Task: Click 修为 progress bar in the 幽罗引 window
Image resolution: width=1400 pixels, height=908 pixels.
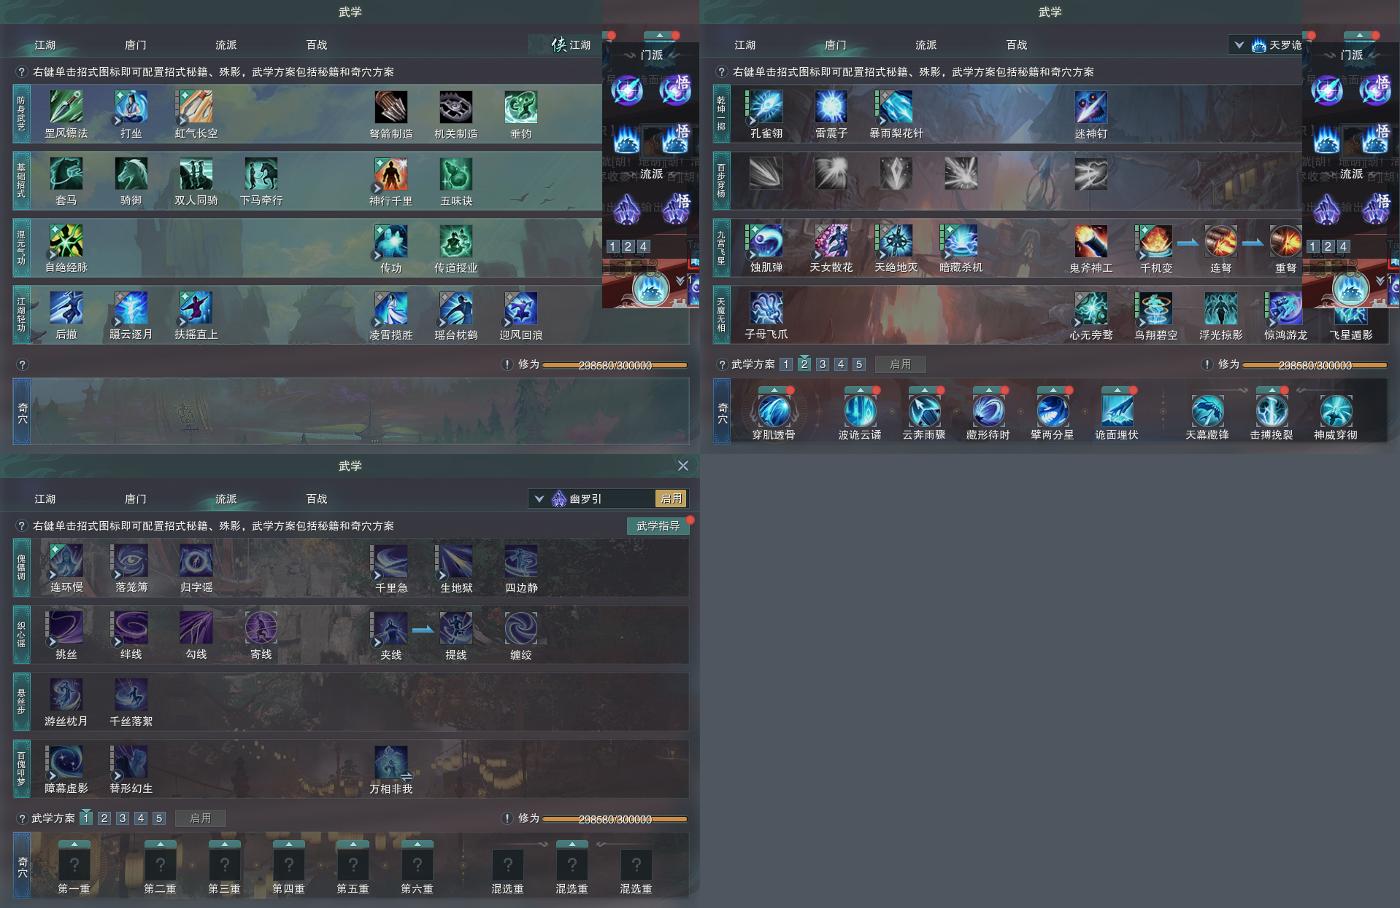Action: tap(615, 819)
